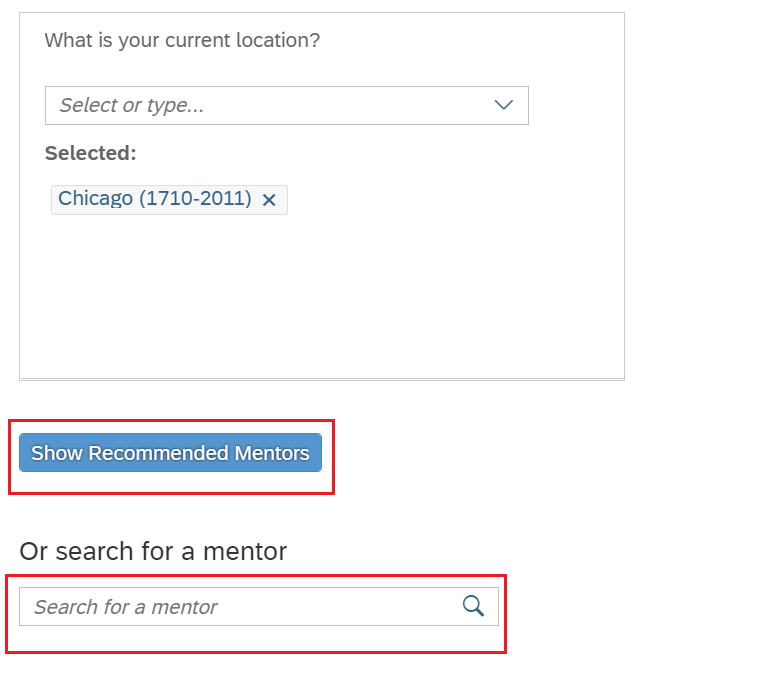Click the 'Selected:' label

tap(91, 153)
